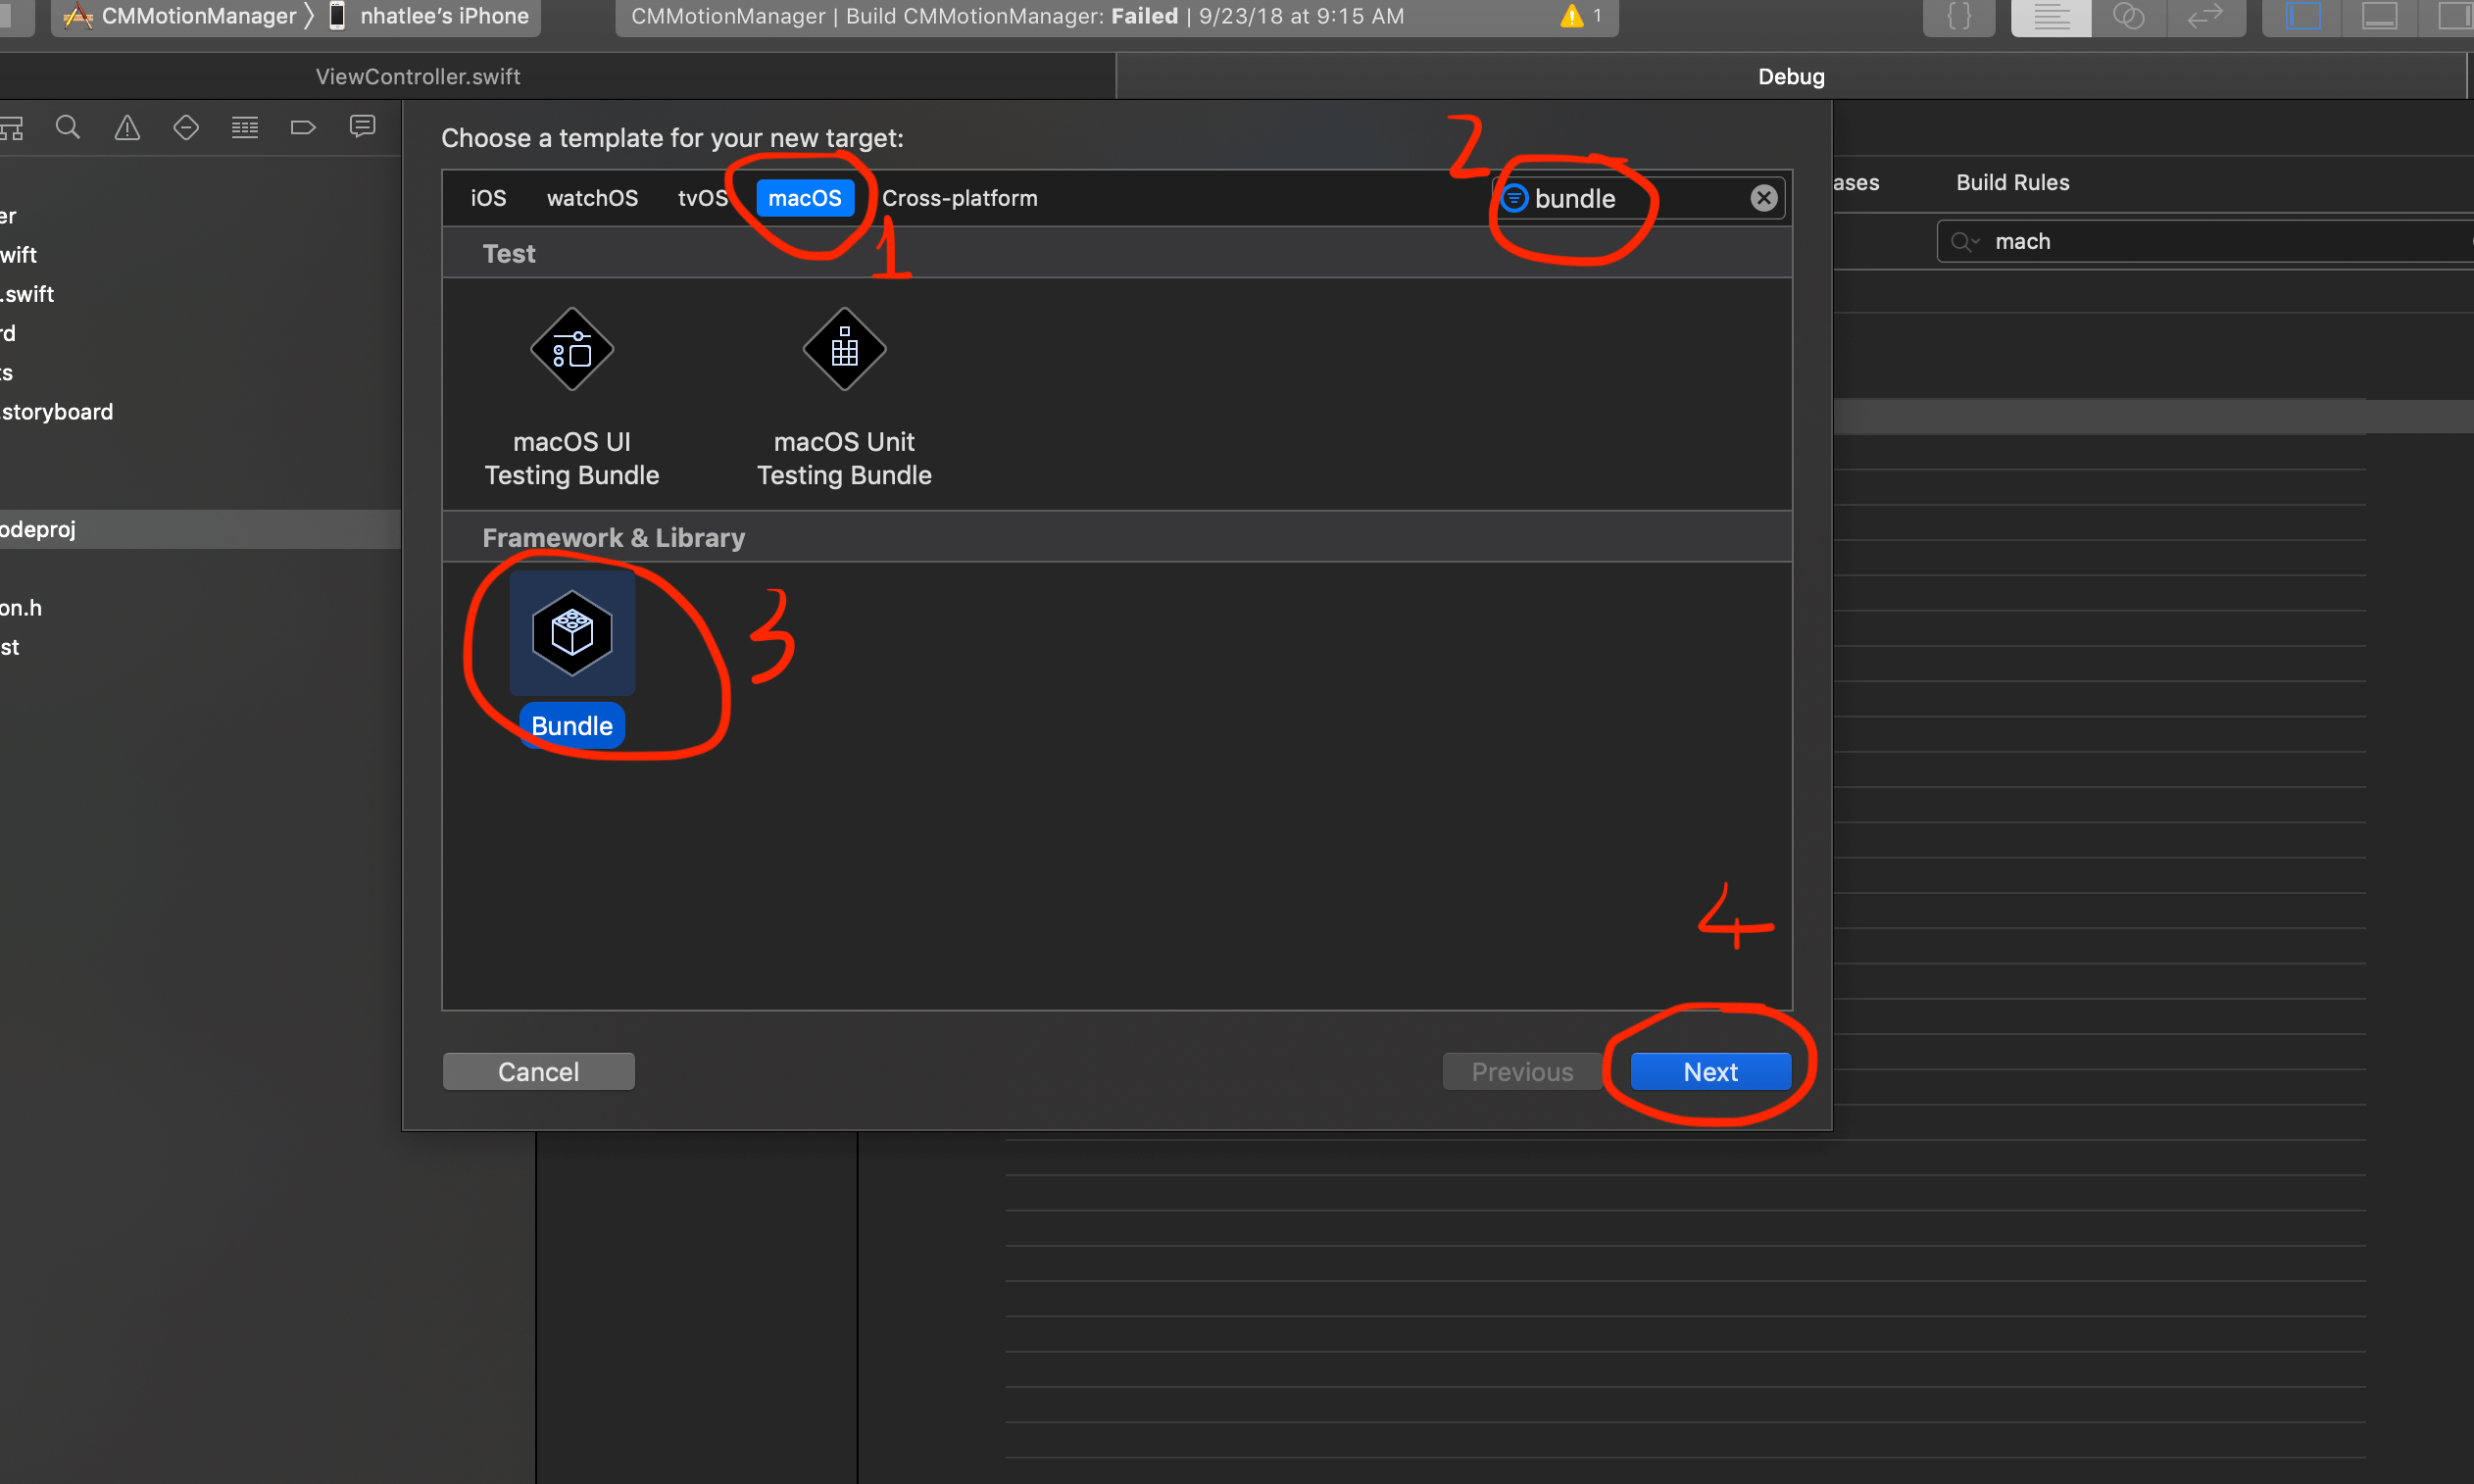Select the macOS tab
The width and height of the screenshot is (2474, 1484).
click(804, 196)
